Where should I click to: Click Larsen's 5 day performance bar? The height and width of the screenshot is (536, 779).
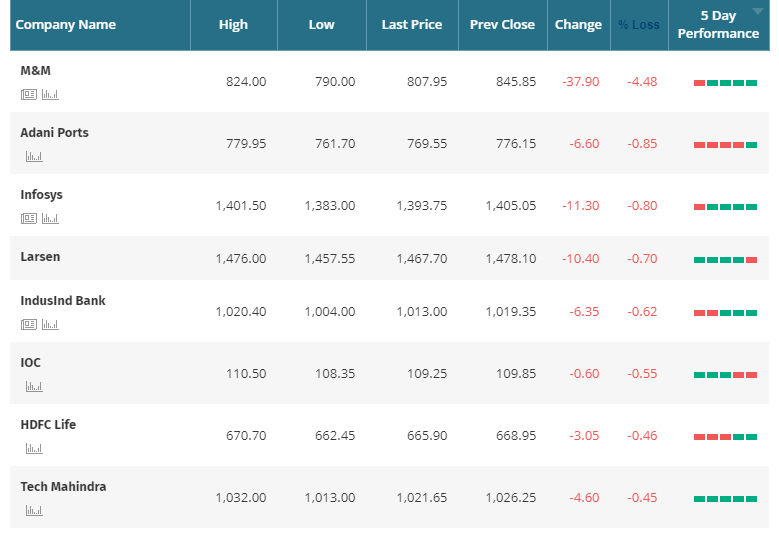[x=725, y=260]
